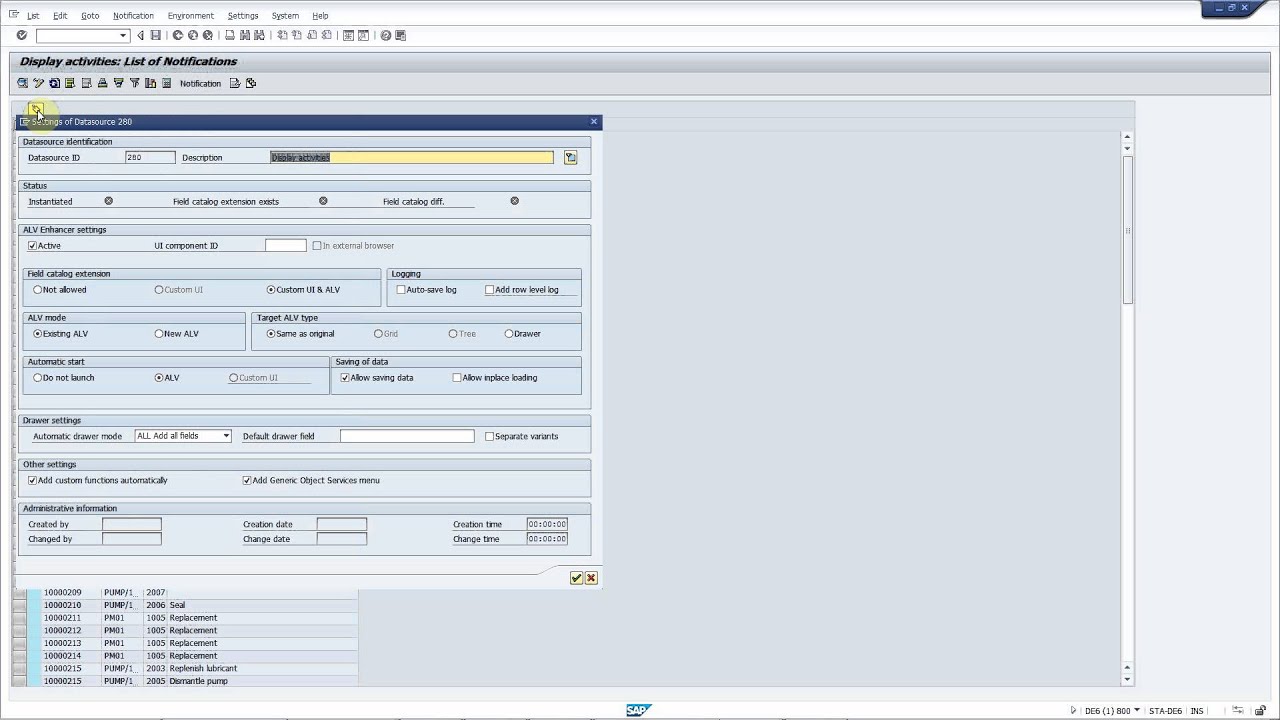The image size is (1280, 720).
Task: Go to First Page icon
Action: [283, 35]
